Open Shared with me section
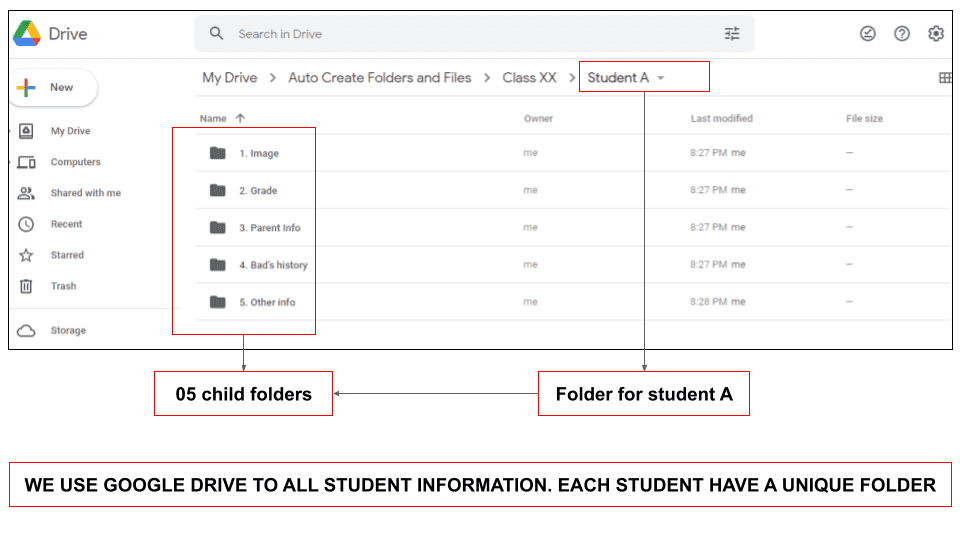Screen dimensions: 960x540 point(85,193)
